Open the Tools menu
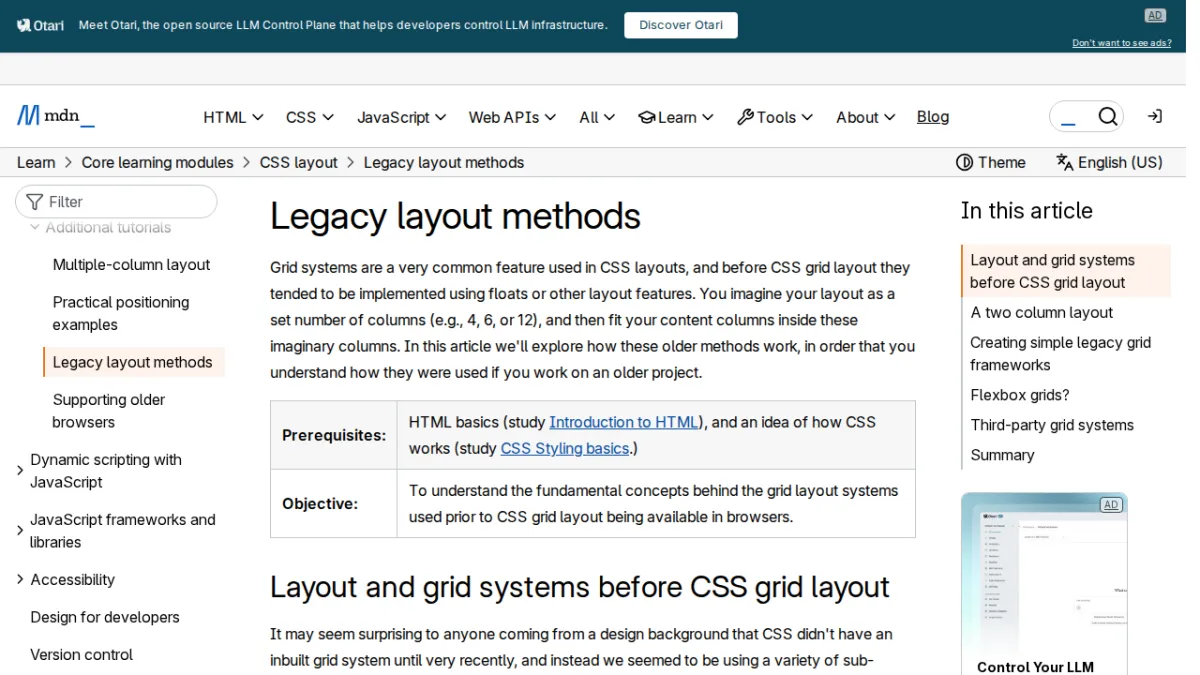Viewport: 1200px width, 675px height. coord(775,117)
